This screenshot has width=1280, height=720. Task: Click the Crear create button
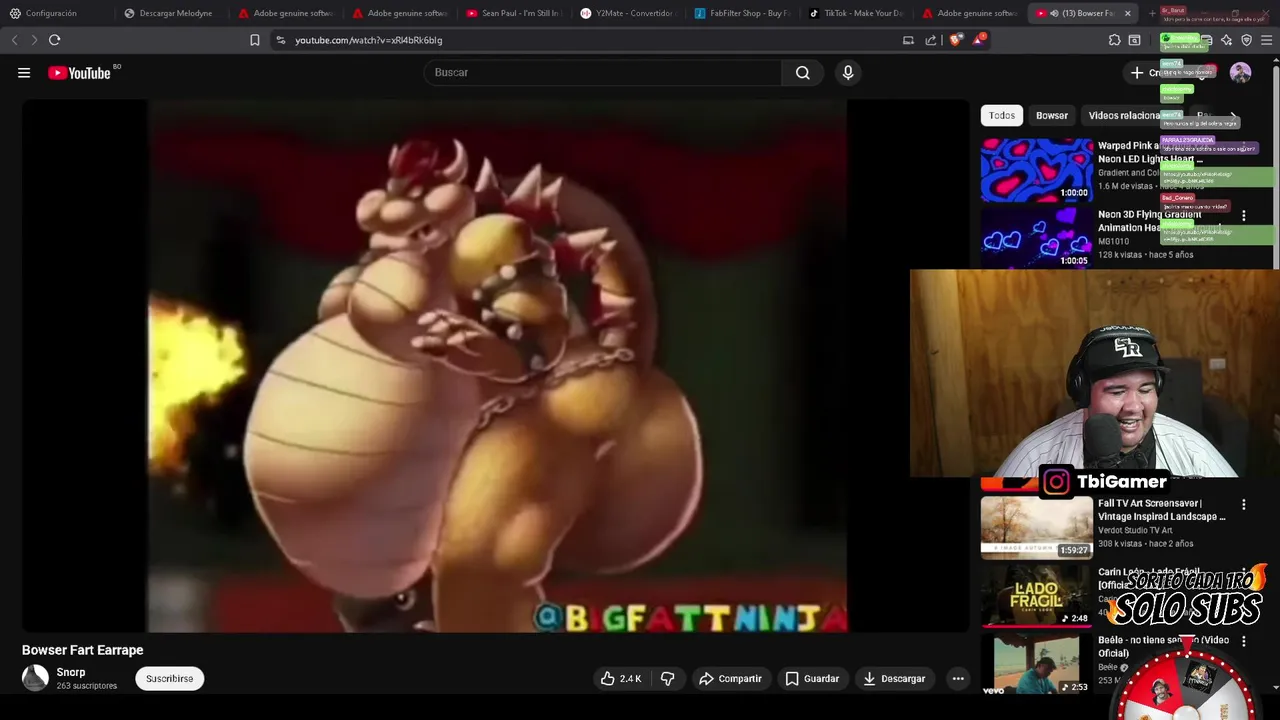pos(1153,72)
